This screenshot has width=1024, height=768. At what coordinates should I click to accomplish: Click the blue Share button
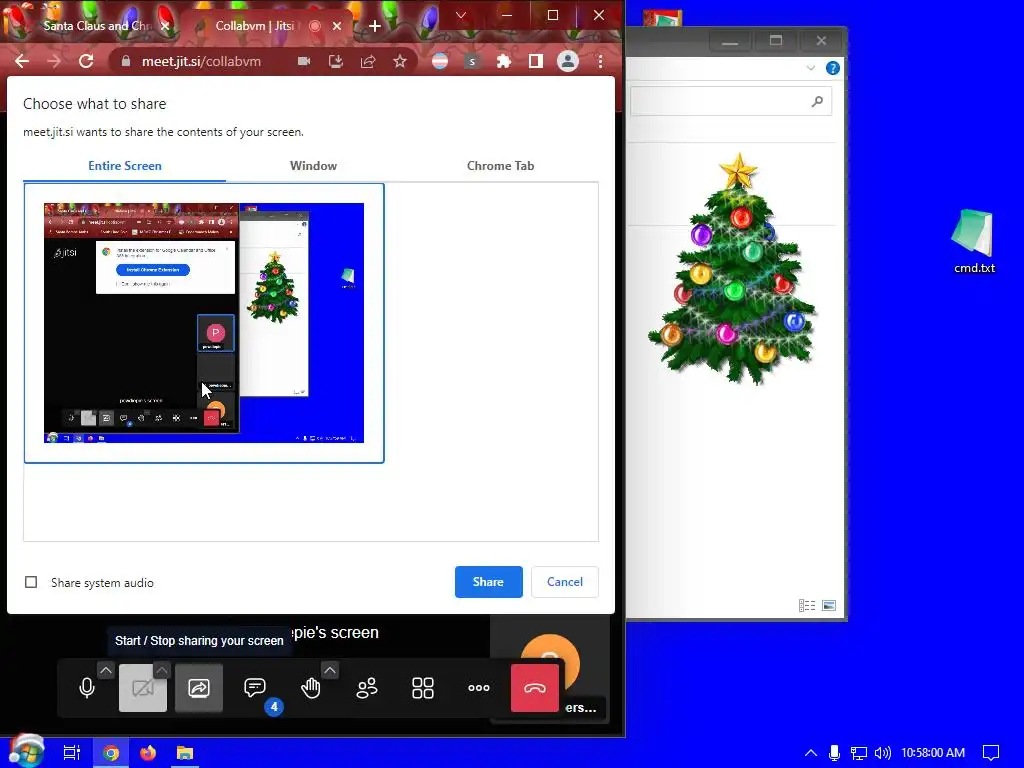coord(488,582)
